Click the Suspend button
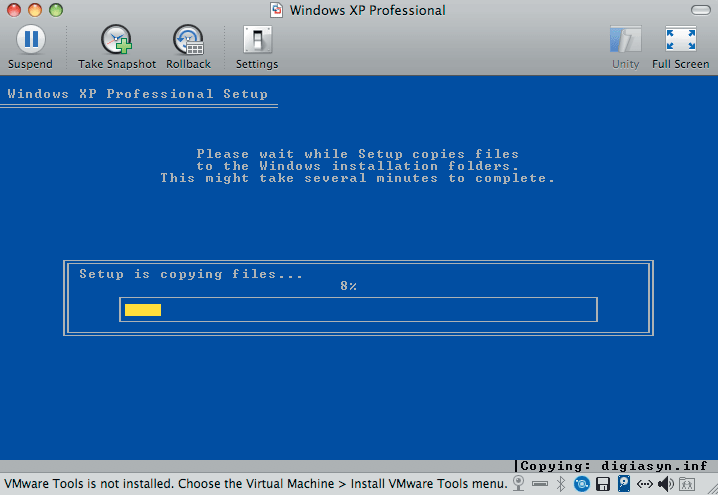Viewport: 718px width, 495px height. 30,47
